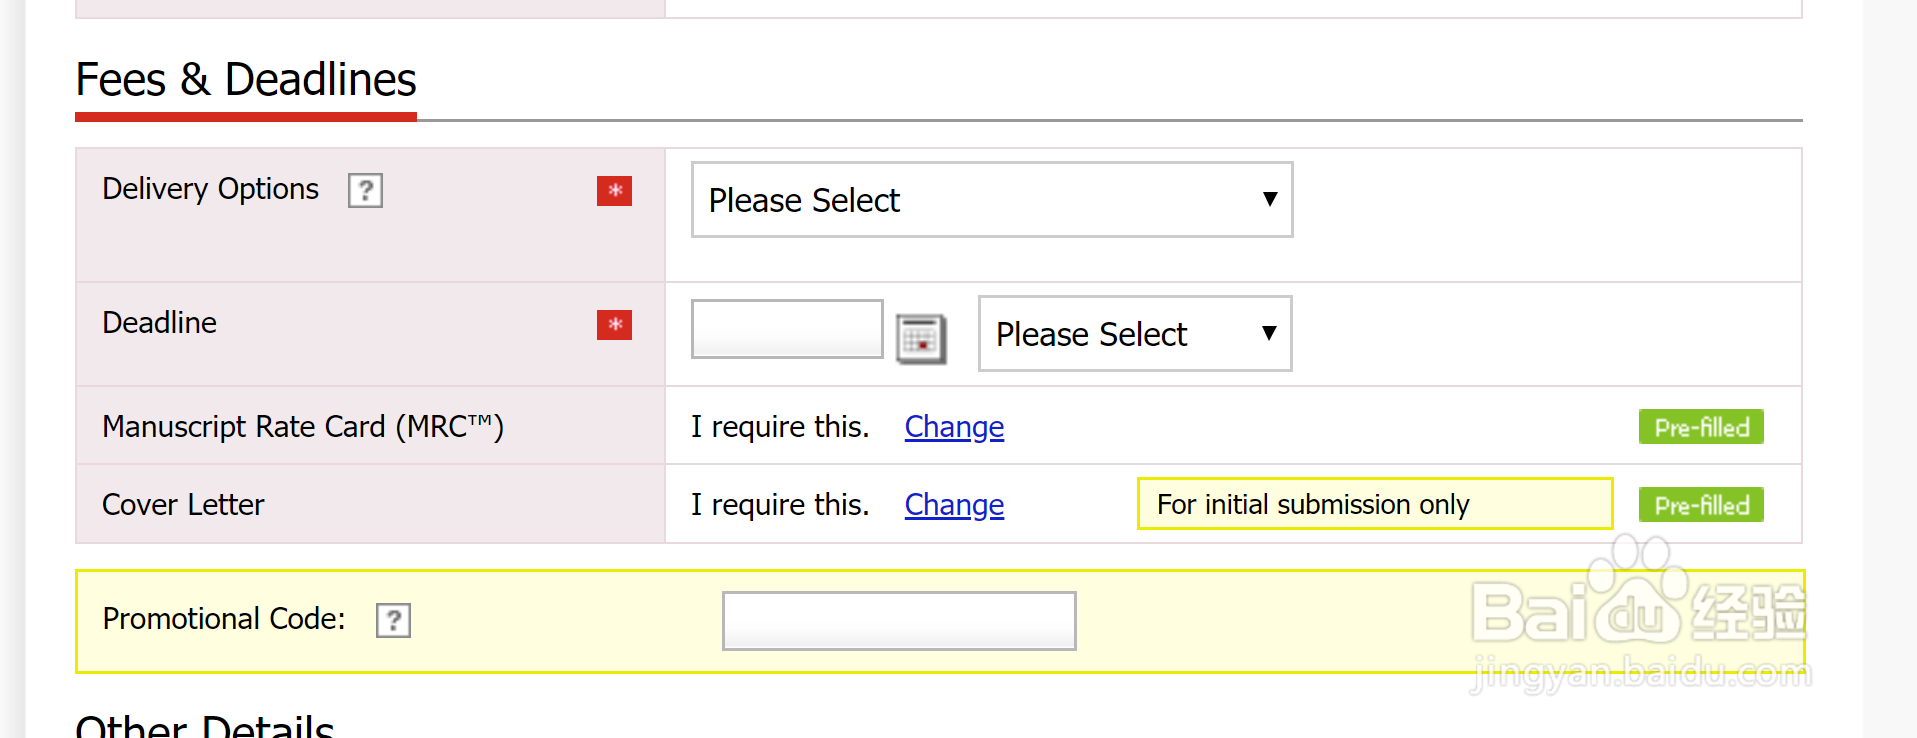
Task: Click the Promotional Code help question mark
Action: click(393, 620)
